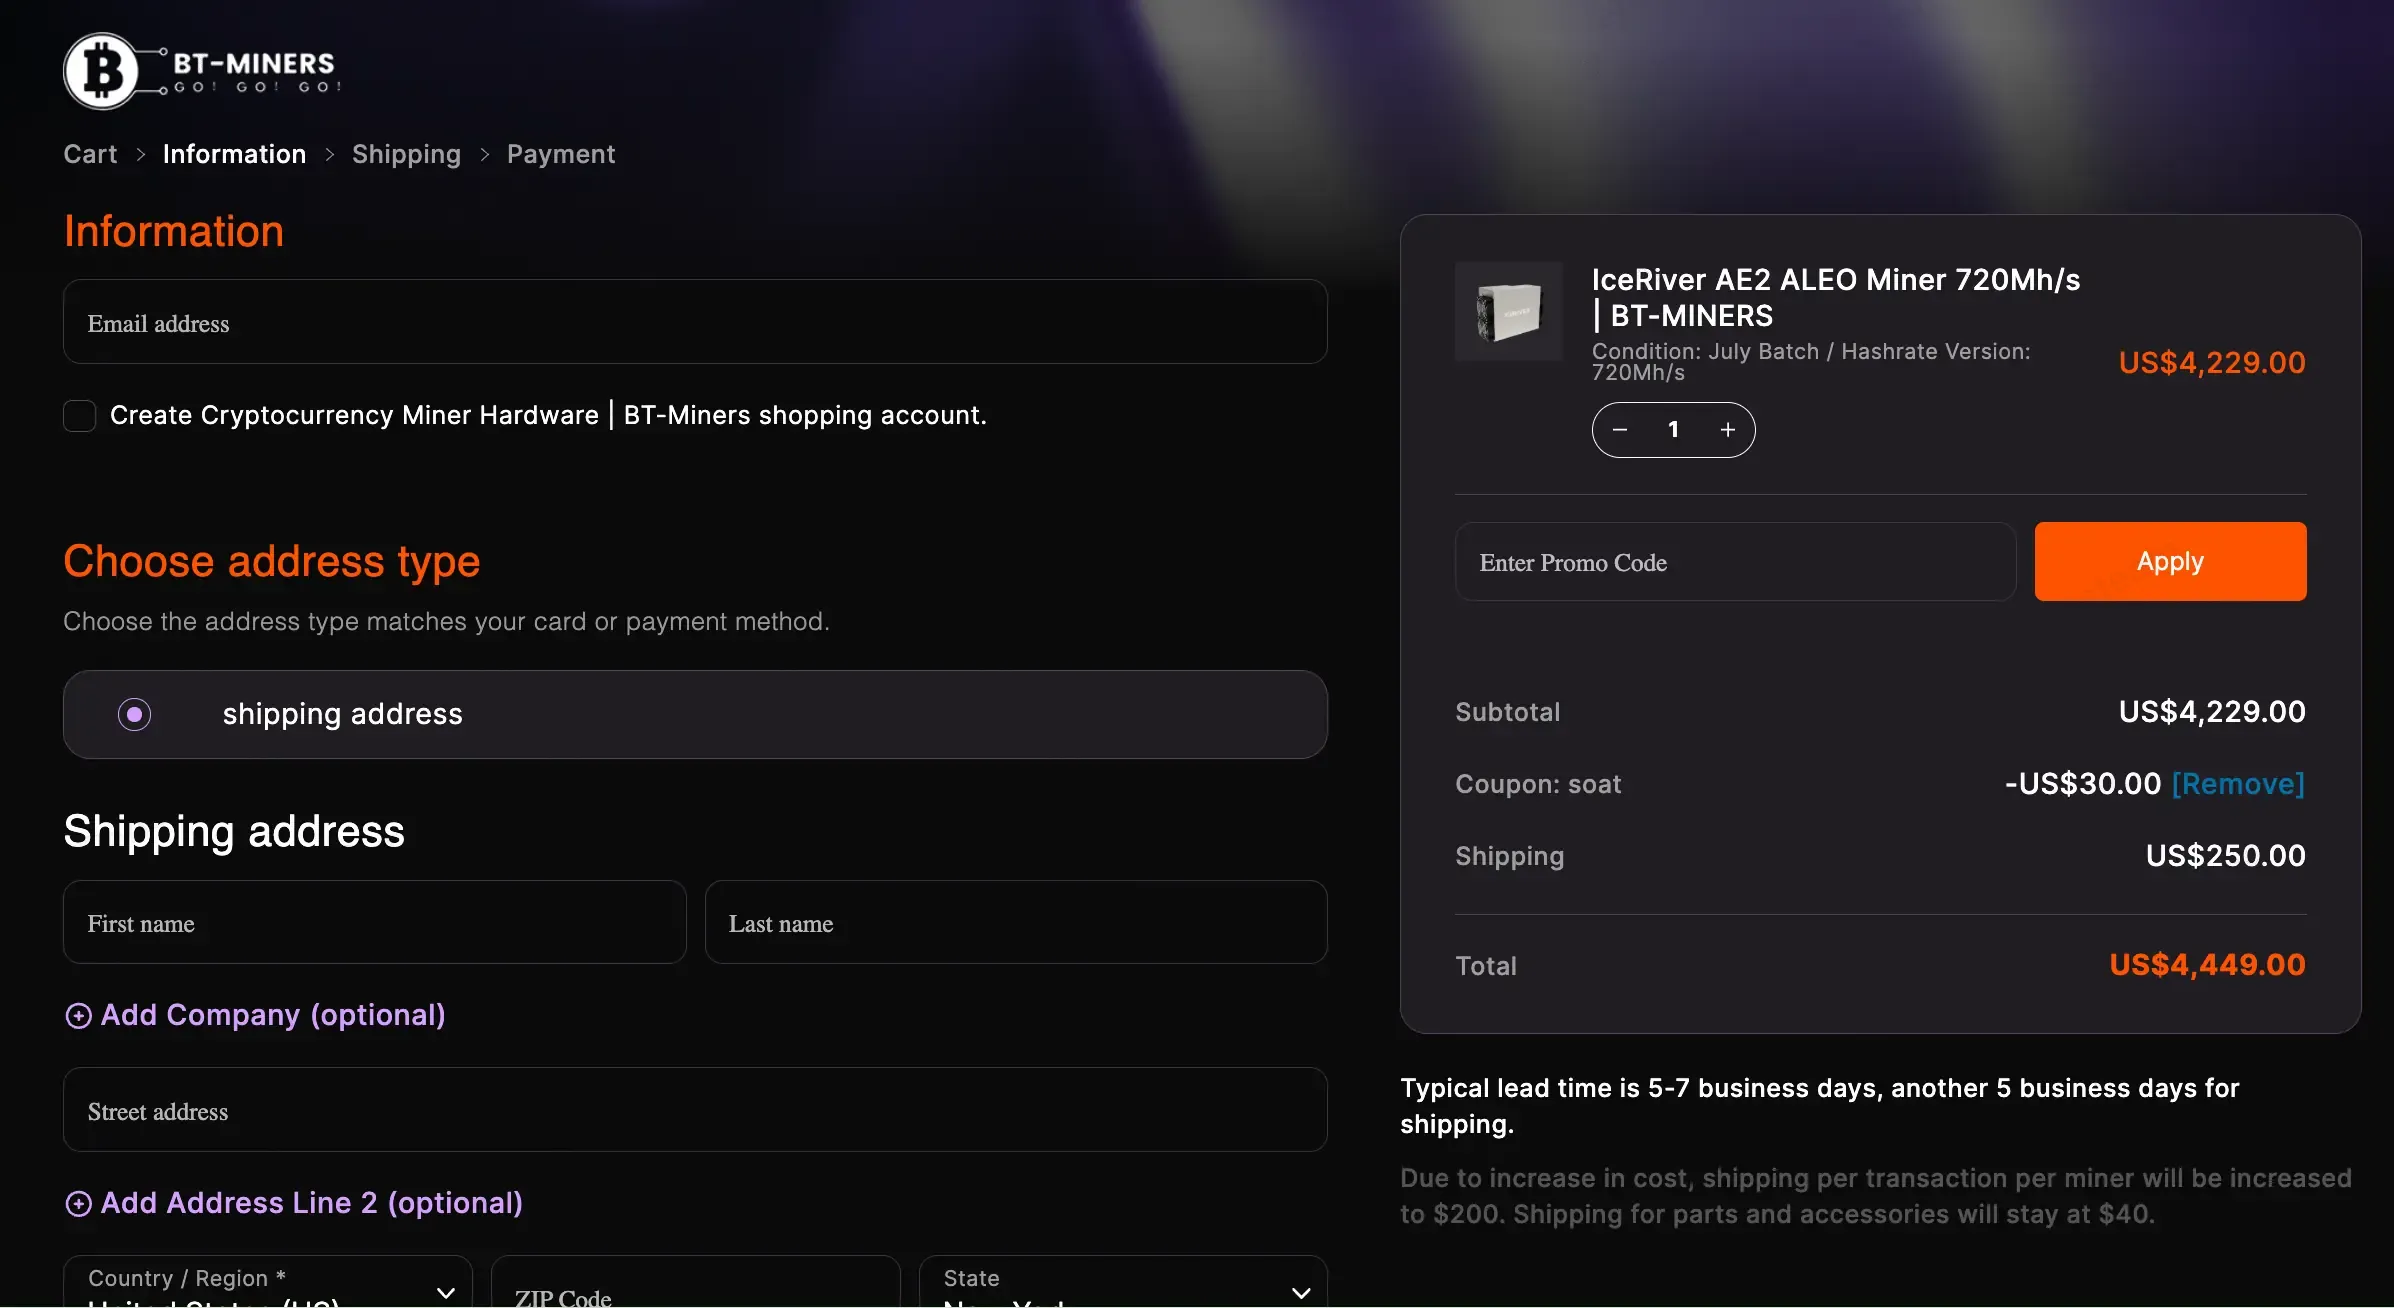Select the shipping address radio button

(135, 714)
